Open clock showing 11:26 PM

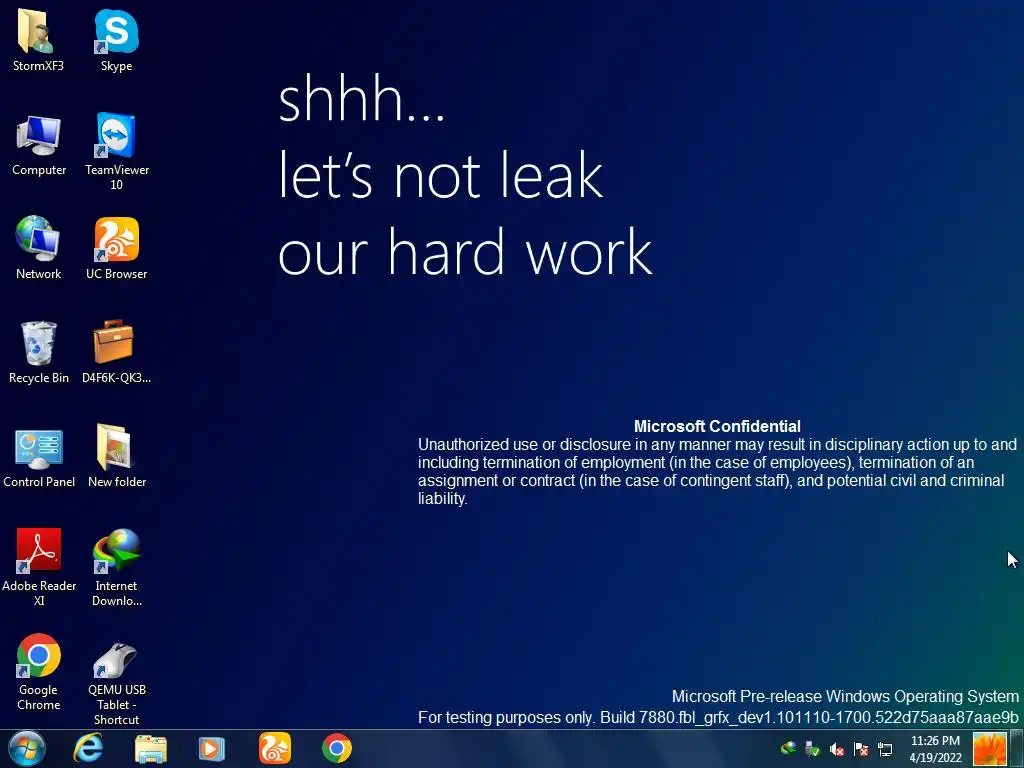click(x=935, y=749)
